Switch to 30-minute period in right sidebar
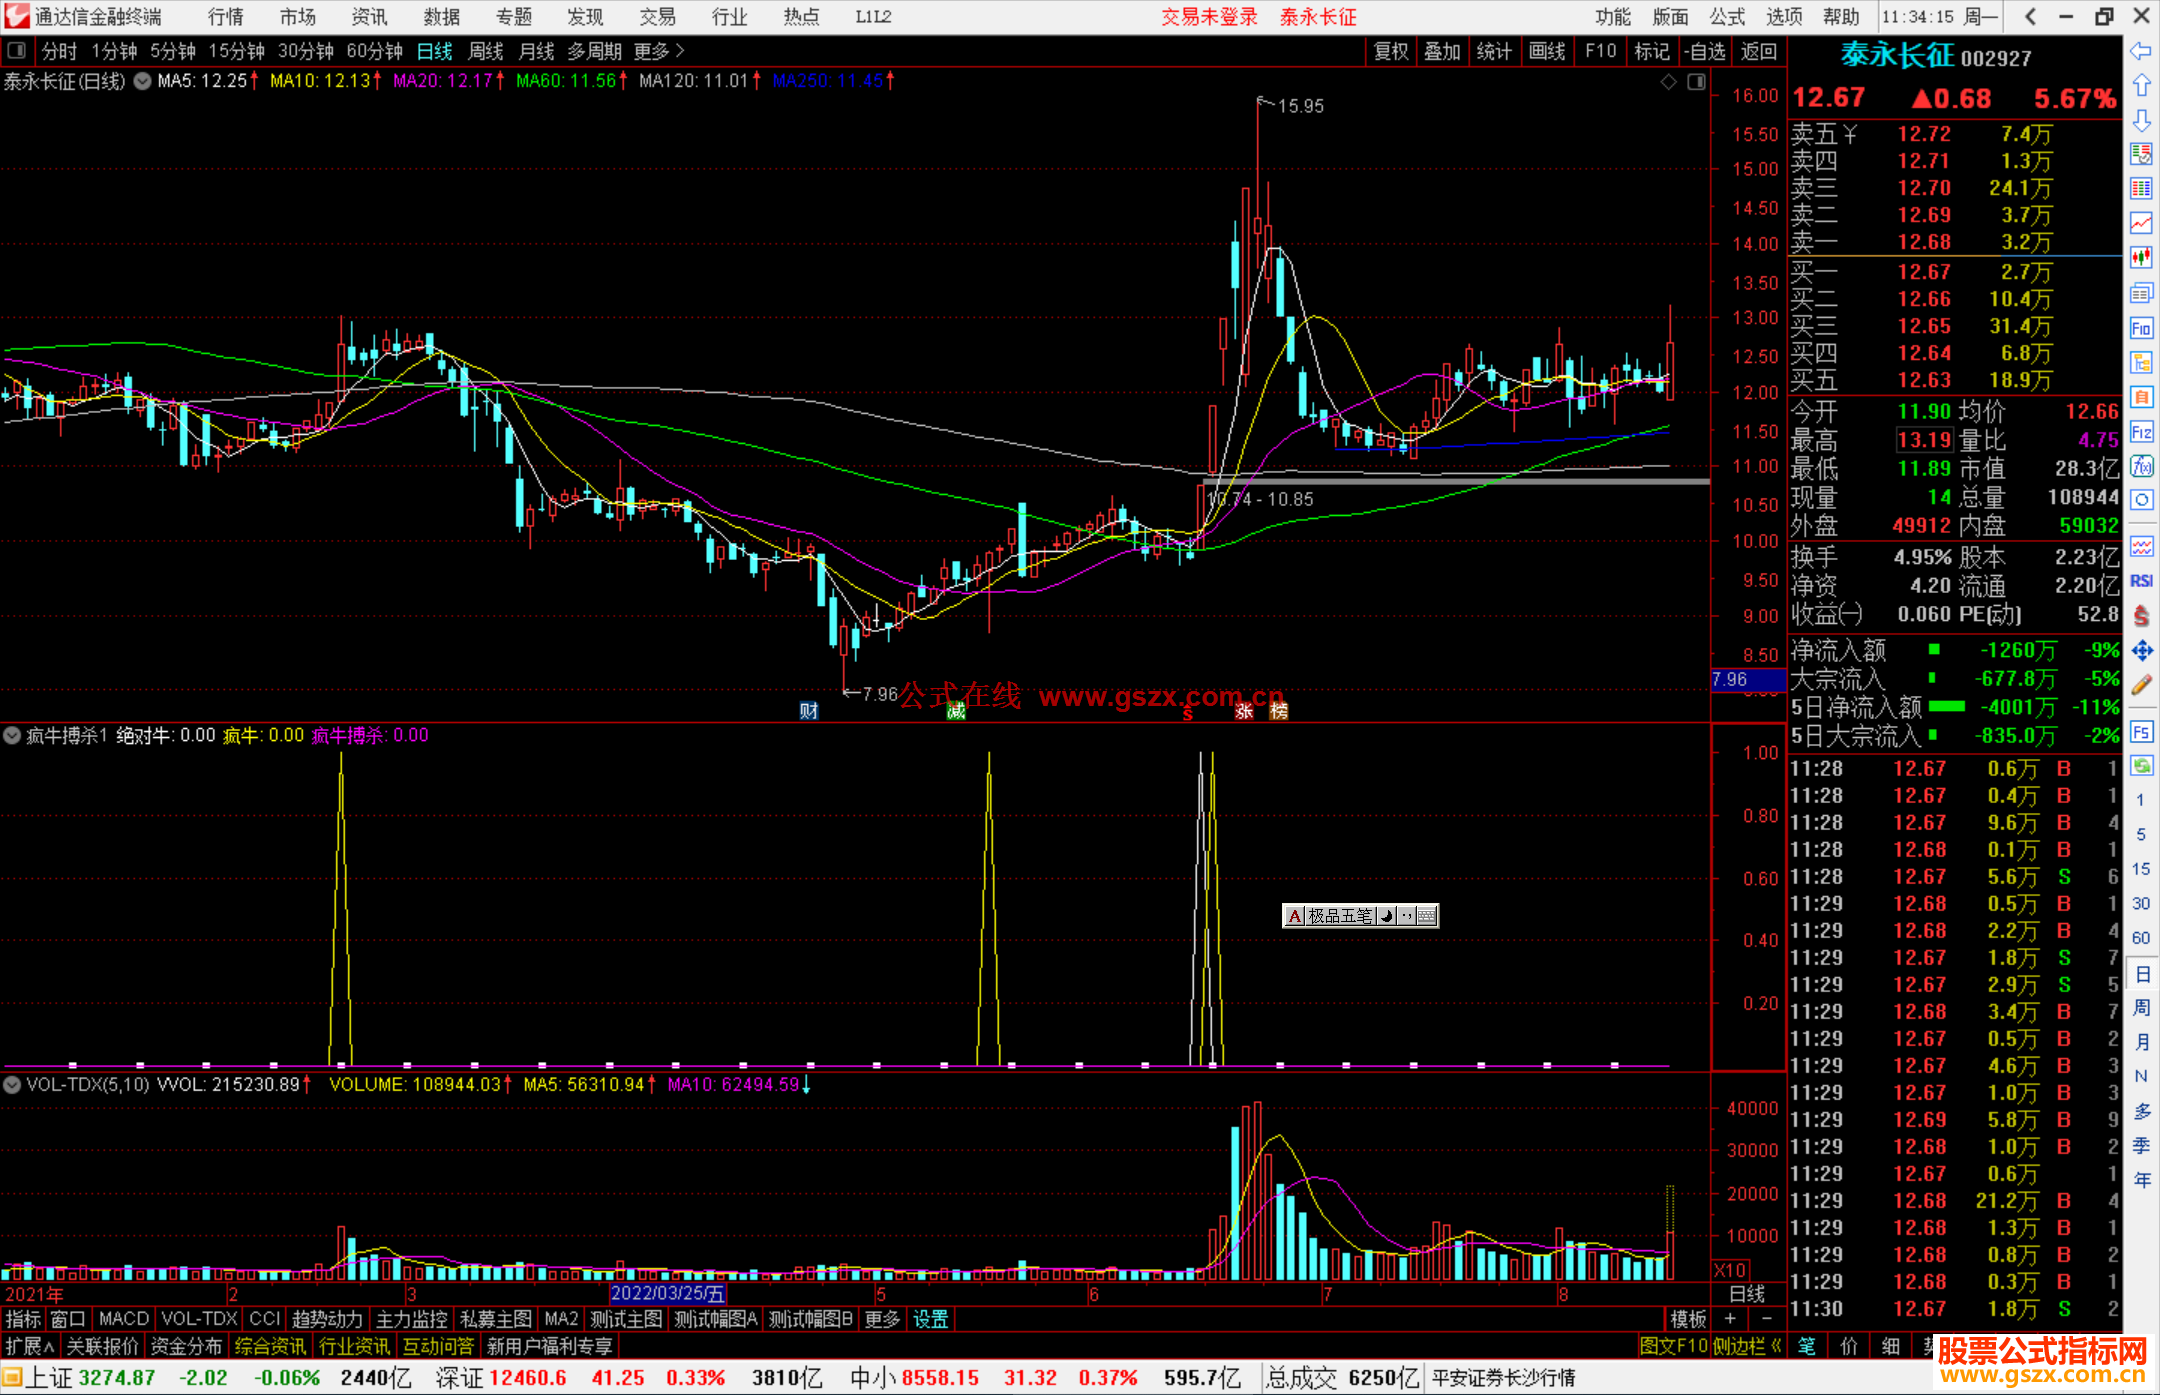This screenshot has height=1395, width=2160. (x=2140, y=903)
